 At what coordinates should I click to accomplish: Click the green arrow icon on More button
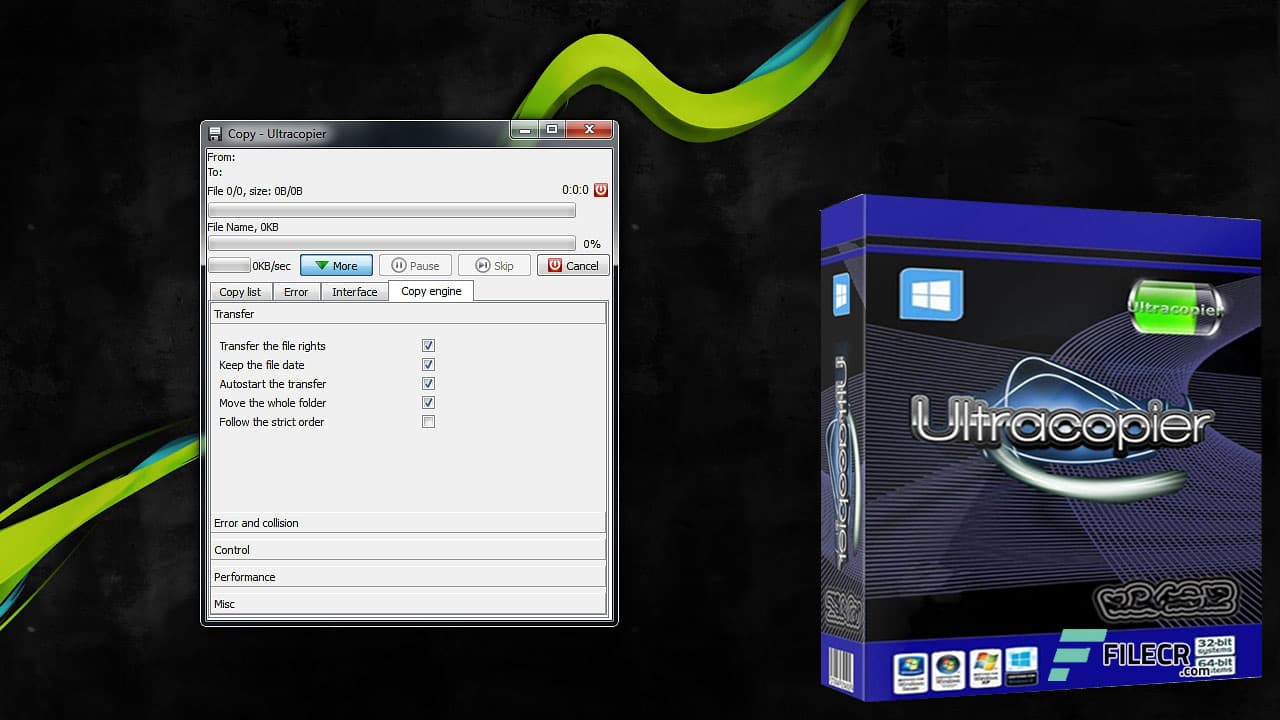pos(322,265)
